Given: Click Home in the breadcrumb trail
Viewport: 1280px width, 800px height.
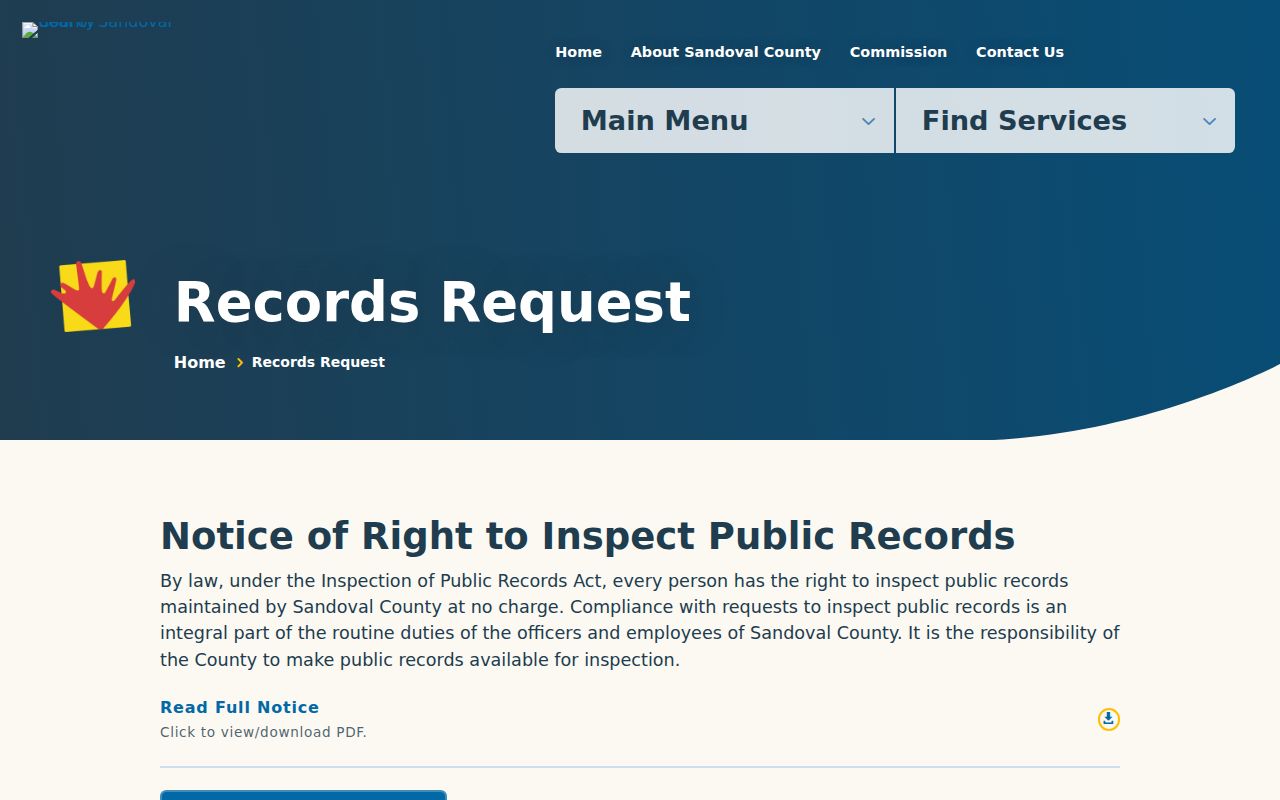Looking at the screenshot, I should pyautogui.click(x=200, y=362).
